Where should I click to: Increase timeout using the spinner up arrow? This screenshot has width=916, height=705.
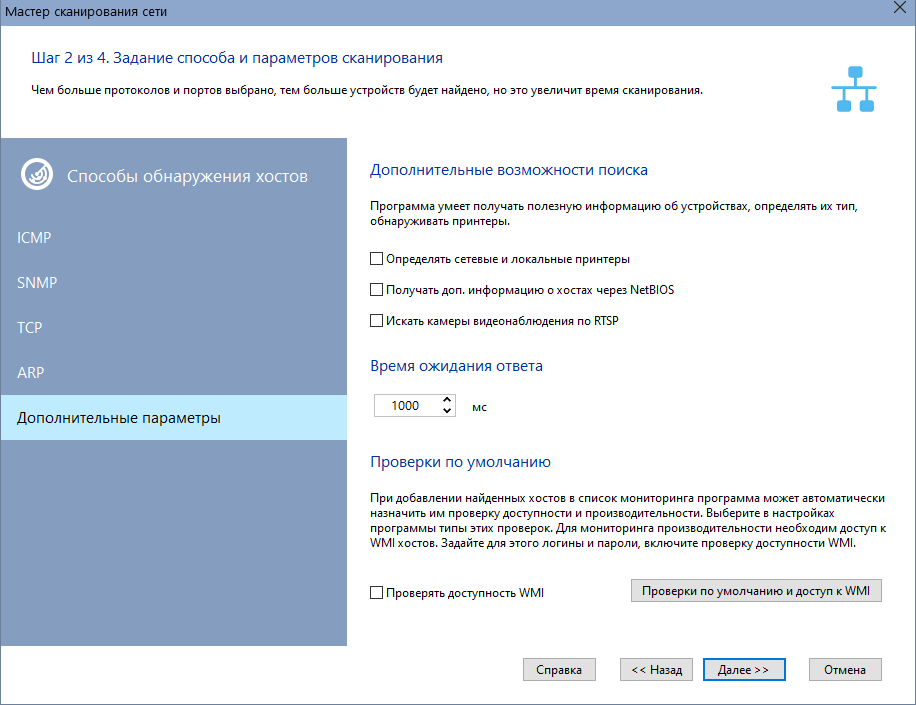point(447,400)
